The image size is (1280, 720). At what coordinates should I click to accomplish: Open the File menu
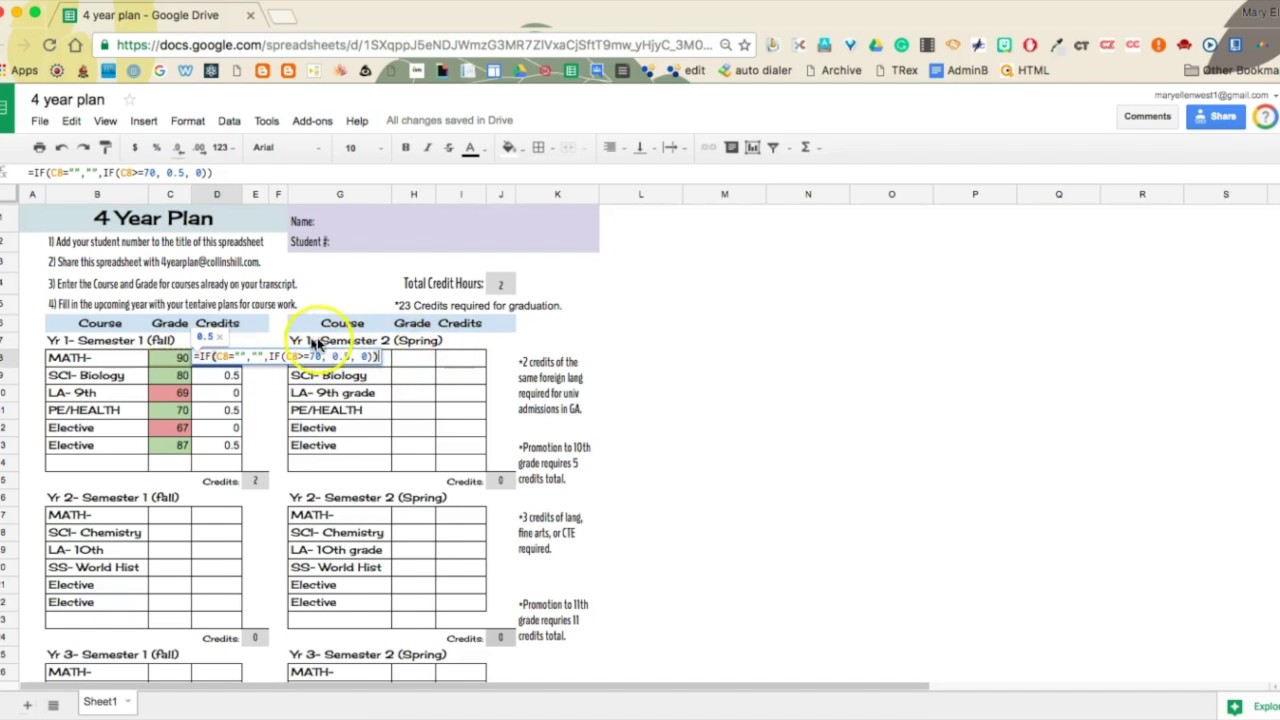(x=39, y=121)
